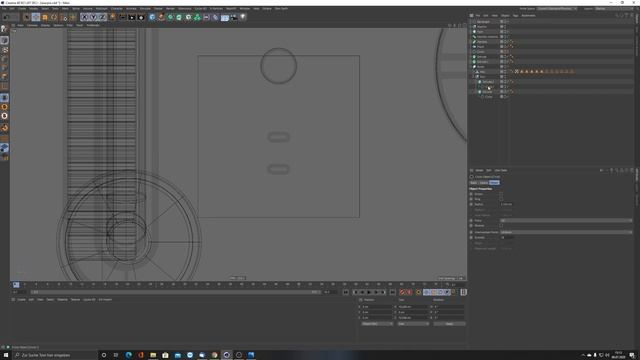Click the Apply button in coordinates panel

pyautogui.click(x=449, y=324)
